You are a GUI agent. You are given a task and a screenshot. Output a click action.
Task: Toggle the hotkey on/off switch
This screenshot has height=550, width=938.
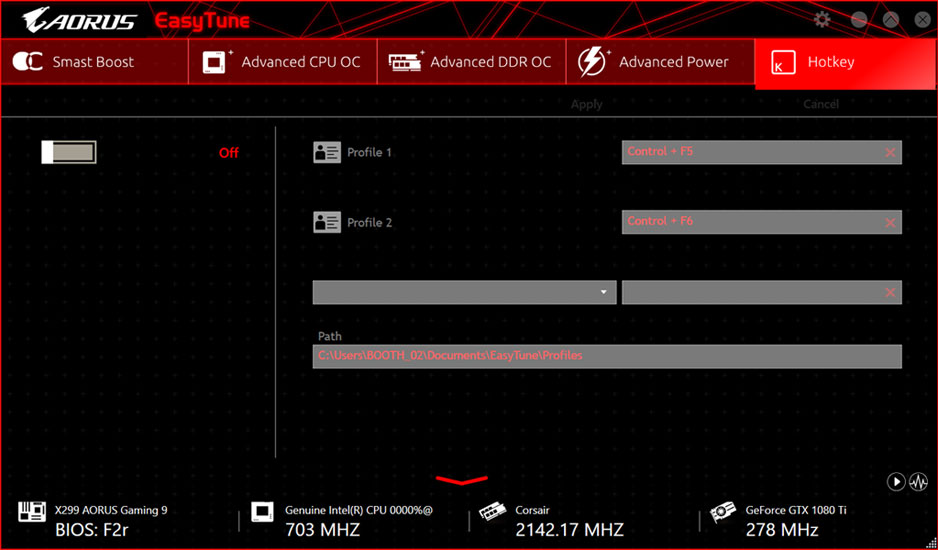point(69,152)
